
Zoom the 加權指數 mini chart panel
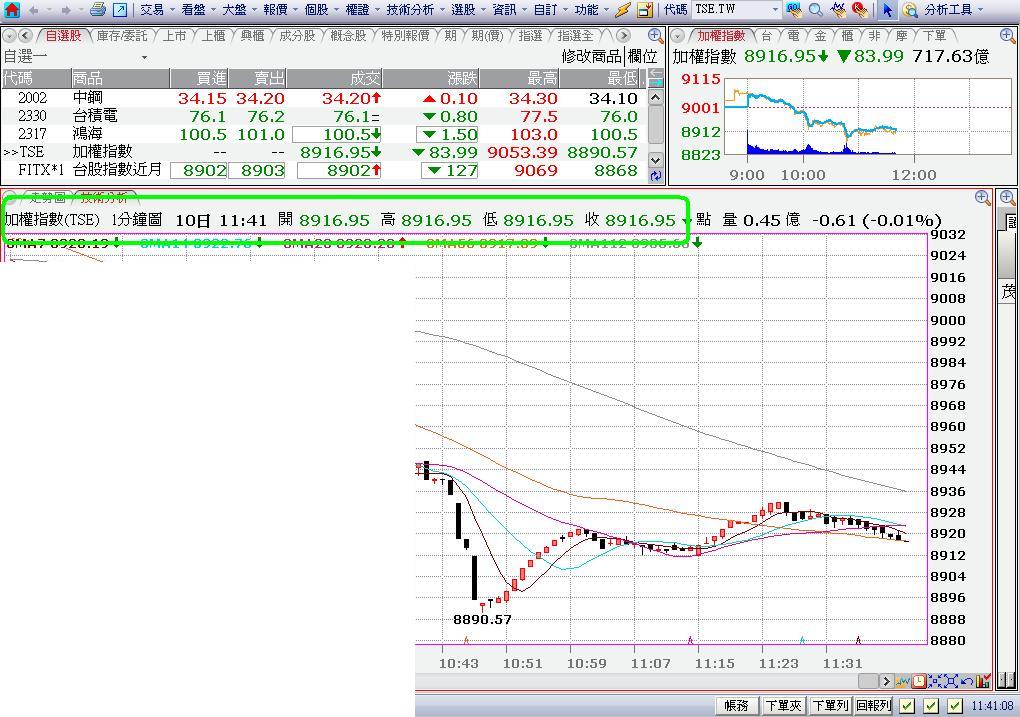[1007, 36]
